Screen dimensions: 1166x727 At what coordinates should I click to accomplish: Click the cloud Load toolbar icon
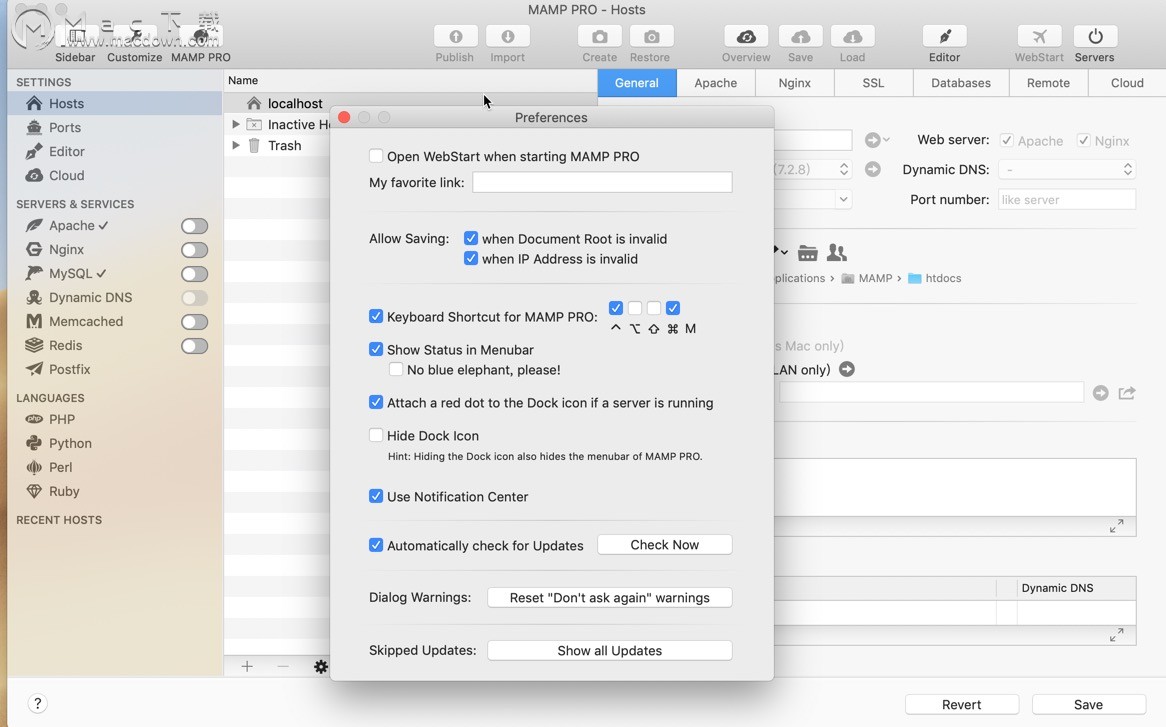(x=852, y=36)
